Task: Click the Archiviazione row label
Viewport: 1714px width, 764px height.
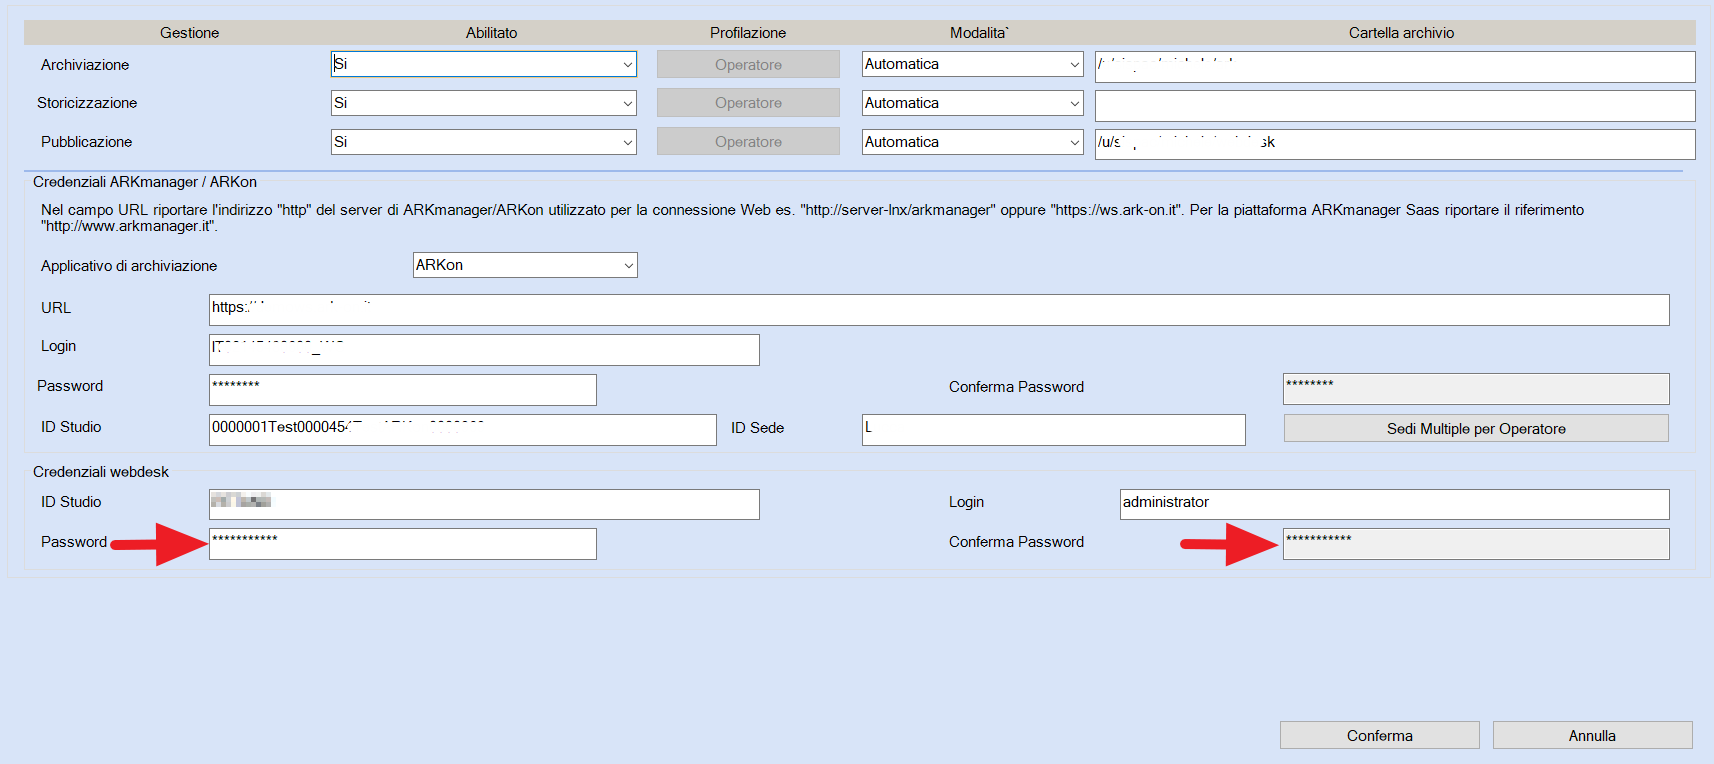Action: (85, 65)
